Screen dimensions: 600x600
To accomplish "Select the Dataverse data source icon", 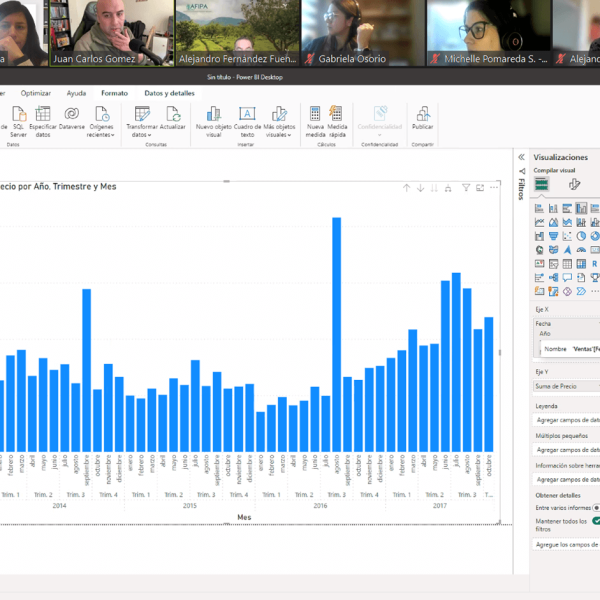I will click(72, 113).
